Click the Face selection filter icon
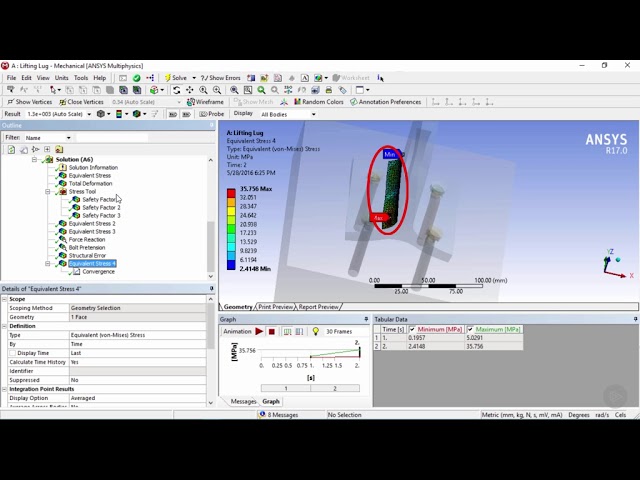This screenshot has width=640, height=480. click(x=96, y=90)
